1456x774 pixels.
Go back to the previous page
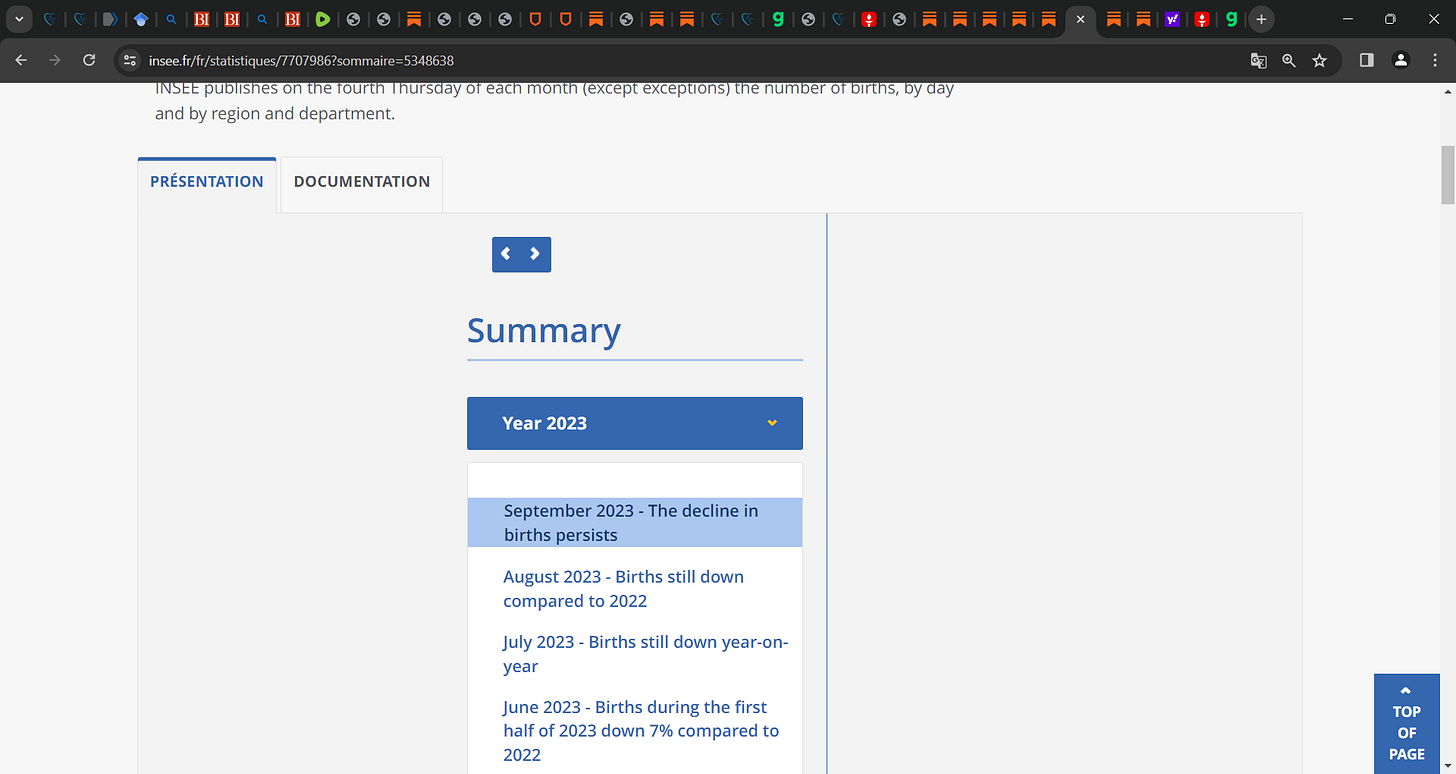(21, 60)
